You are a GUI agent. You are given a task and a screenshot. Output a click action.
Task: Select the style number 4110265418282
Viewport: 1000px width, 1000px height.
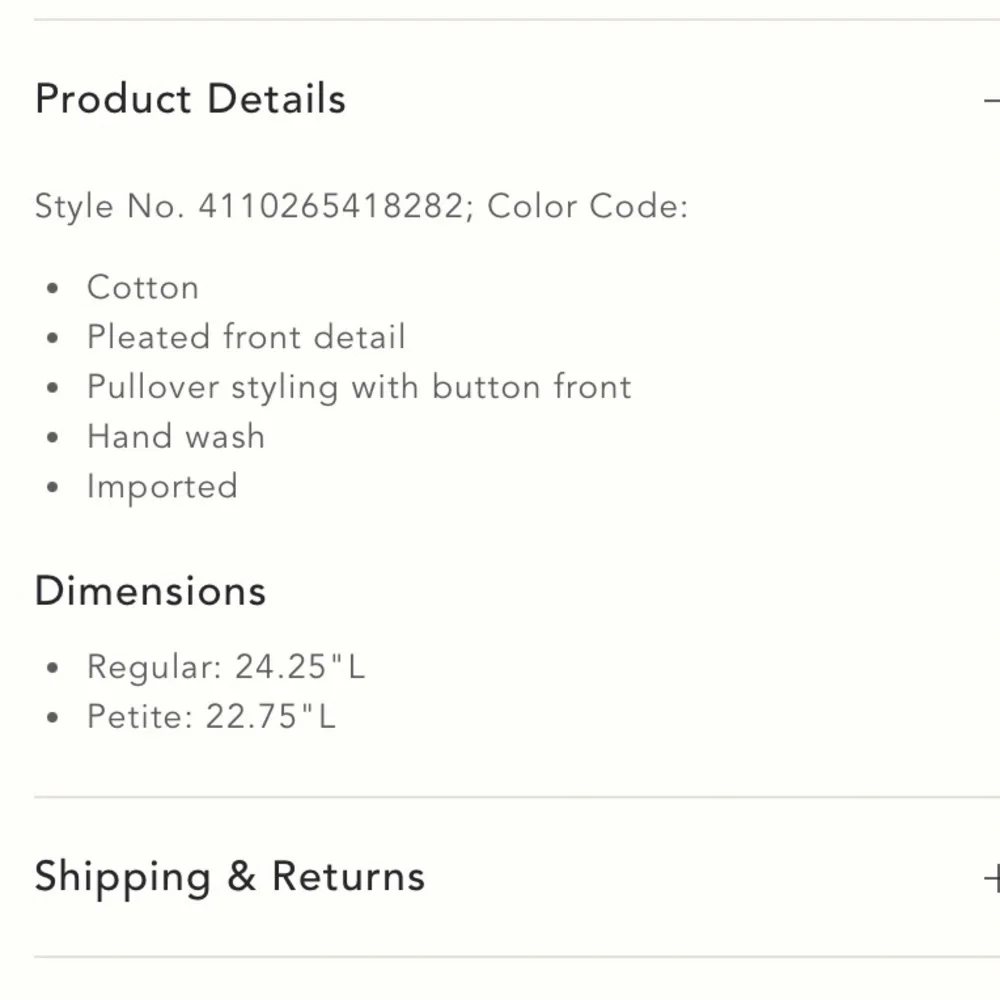331,207
